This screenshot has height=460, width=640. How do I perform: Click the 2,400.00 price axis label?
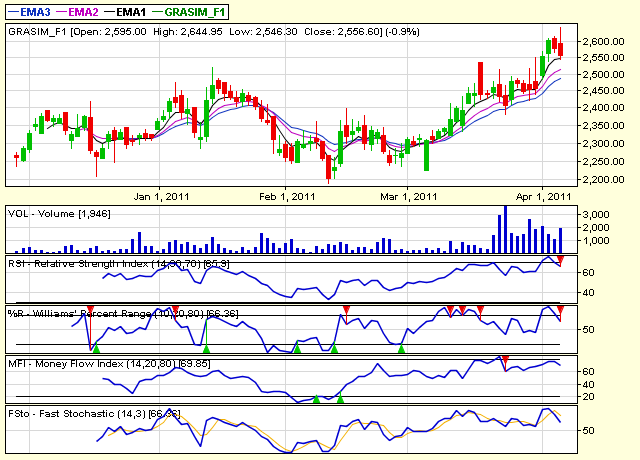604,108
